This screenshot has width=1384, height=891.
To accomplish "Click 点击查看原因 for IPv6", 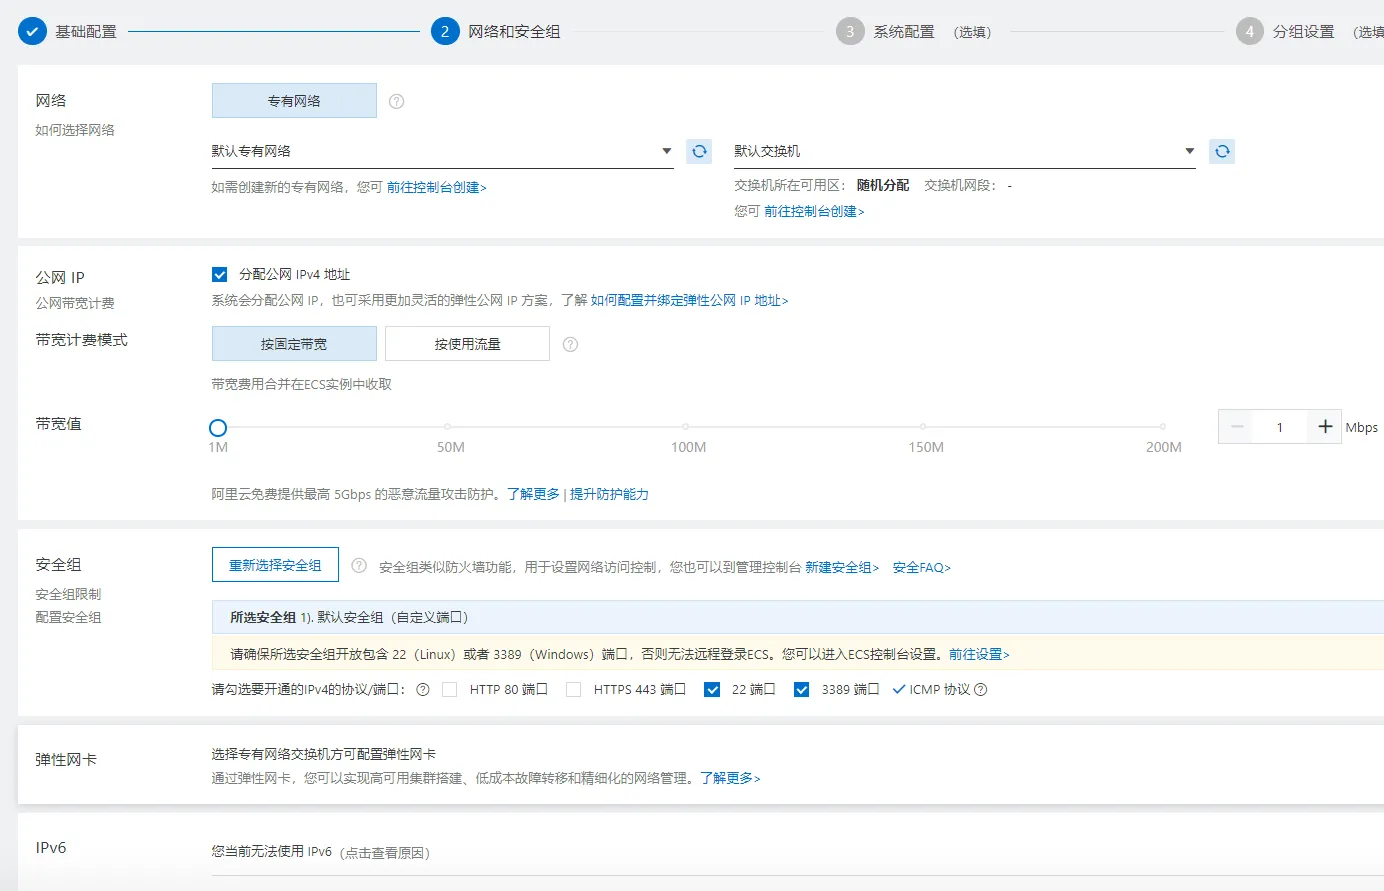I will coord(385,853).
